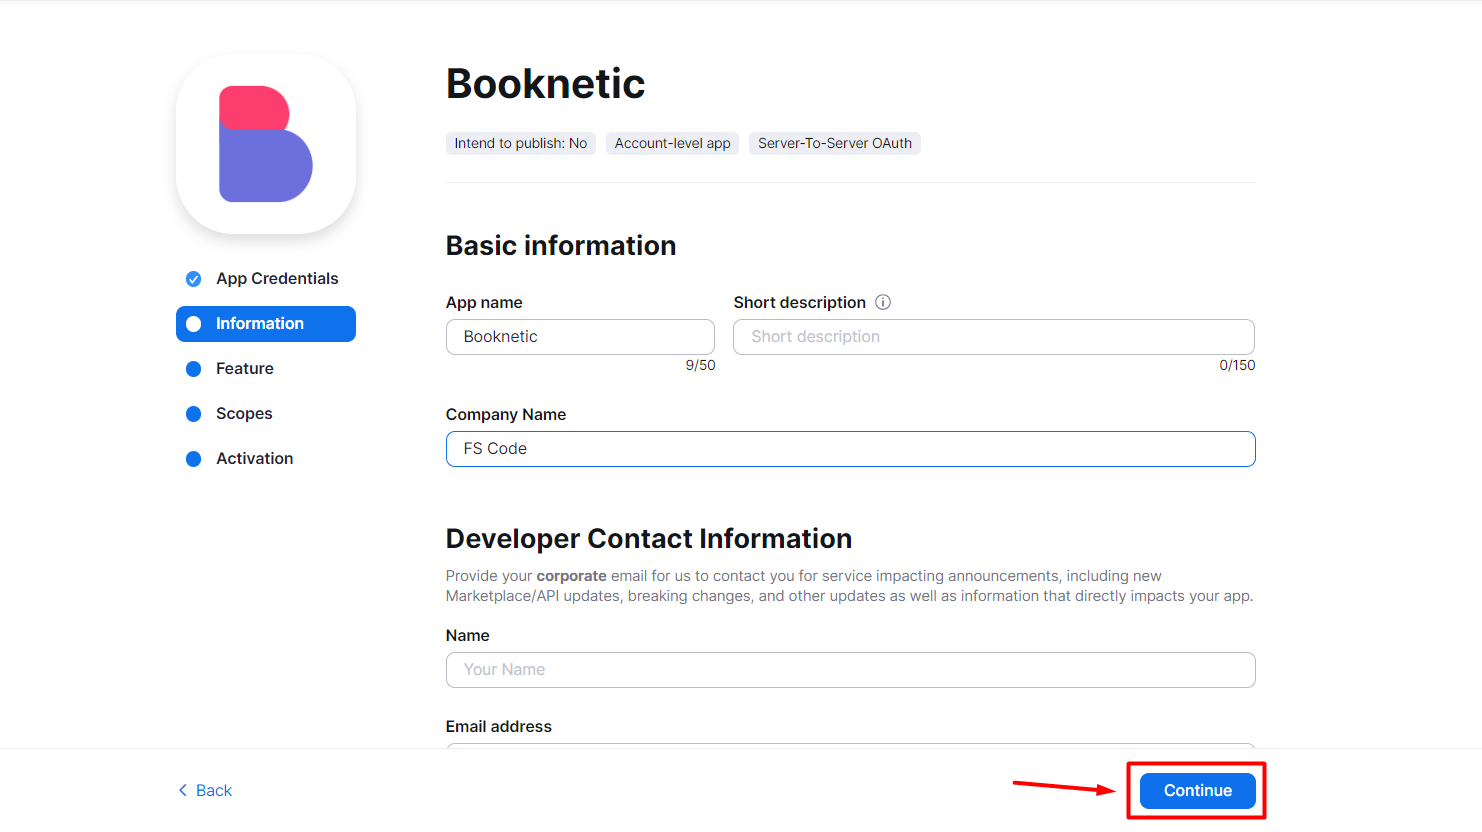
Task: Click the Information step circle icon
Action: pyautogui.click(x=193, y=323)
